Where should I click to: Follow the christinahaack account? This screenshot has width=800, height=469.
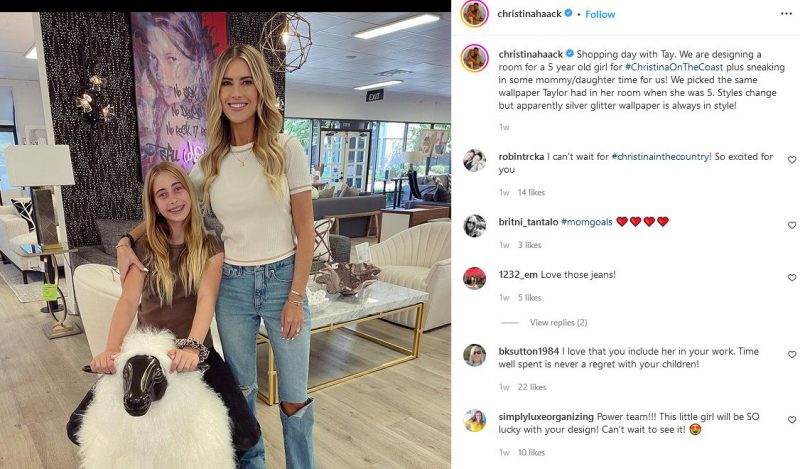tap(600, 14)
